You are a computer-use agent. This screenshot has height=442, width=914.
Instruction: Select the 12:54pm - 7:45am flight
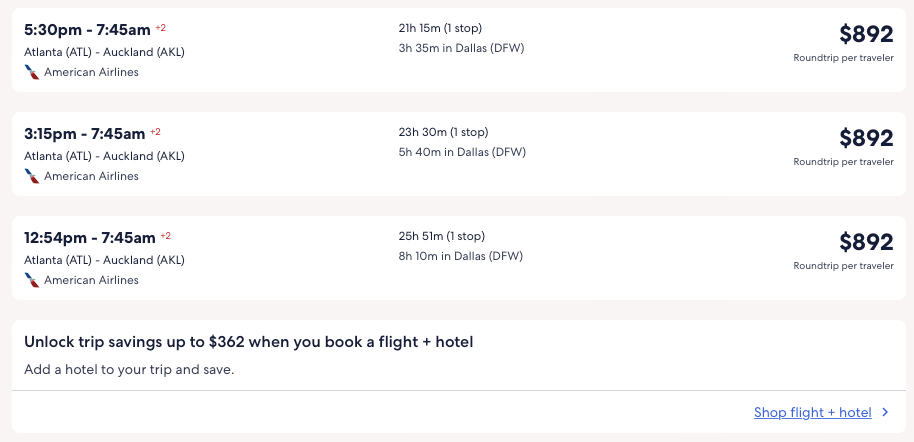pyautogui.click(x=89, y=237)
